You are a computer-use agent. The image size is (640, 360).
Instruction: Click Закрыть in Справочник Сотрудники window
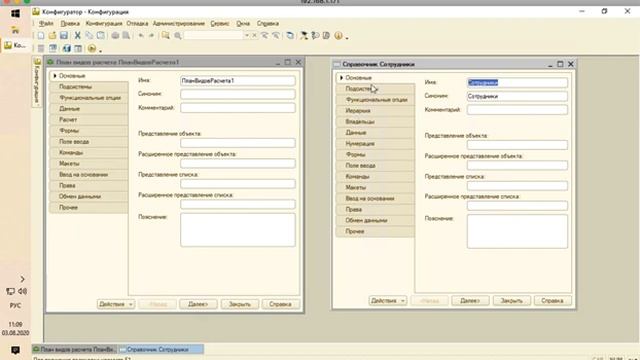point(512,300)
